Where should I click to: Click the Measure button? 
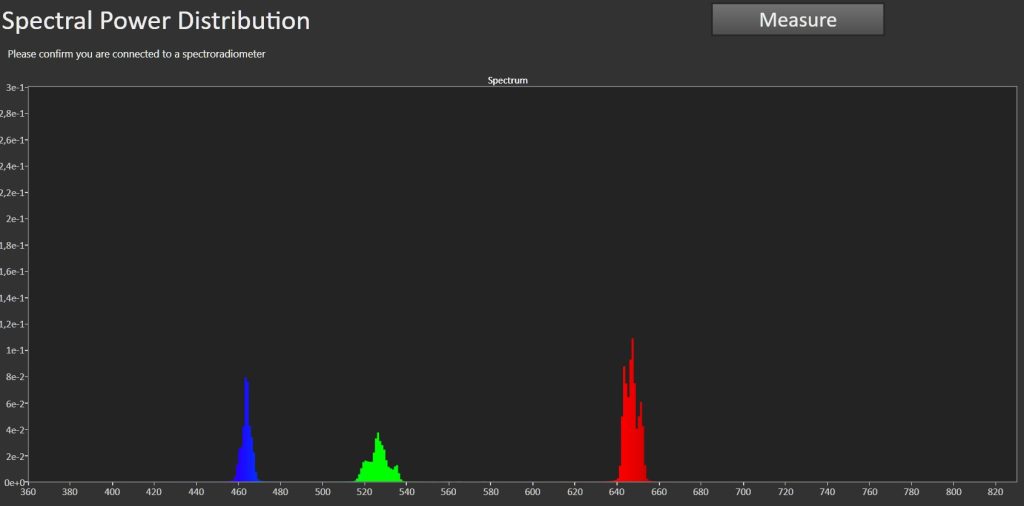point(797,20)
